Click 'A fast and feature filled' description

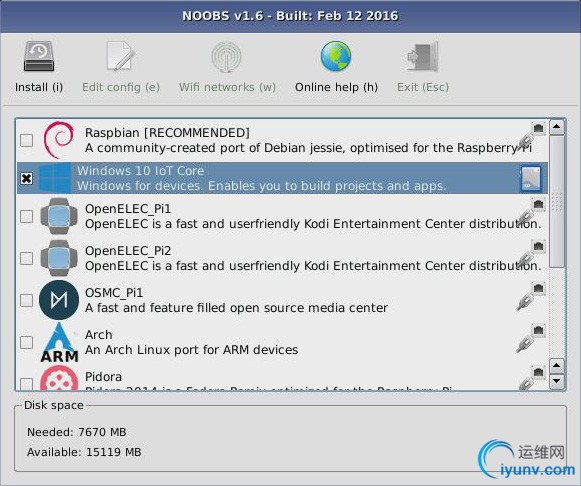(236, 308)
